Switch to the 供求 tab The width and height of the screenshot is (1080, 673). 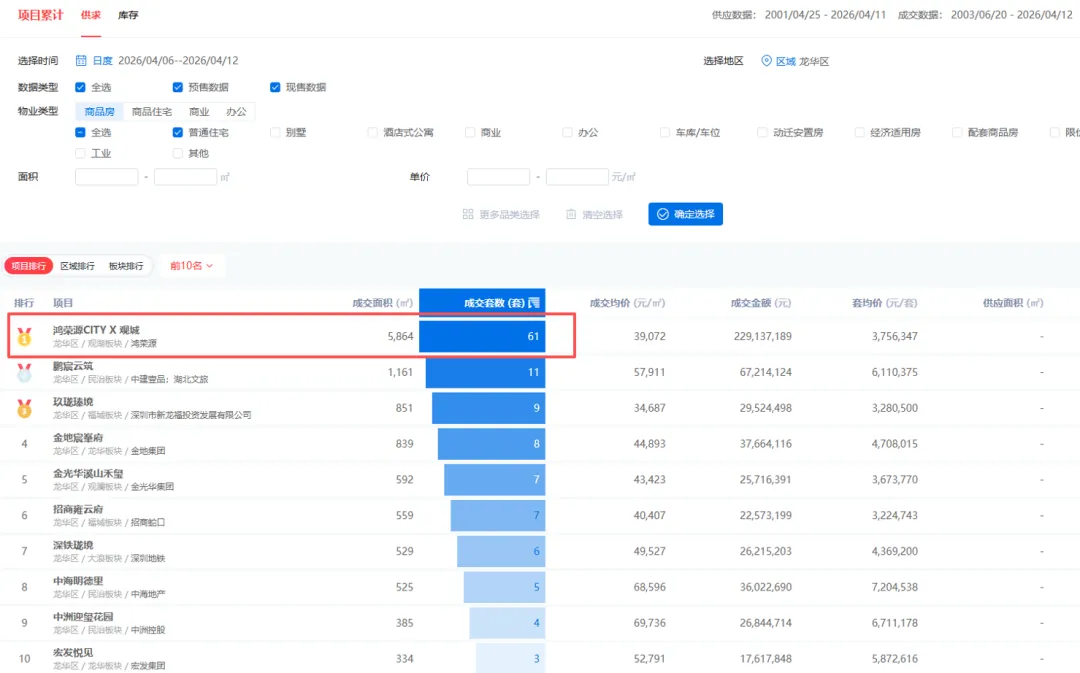pyautogui.click(x=91, y=15)
